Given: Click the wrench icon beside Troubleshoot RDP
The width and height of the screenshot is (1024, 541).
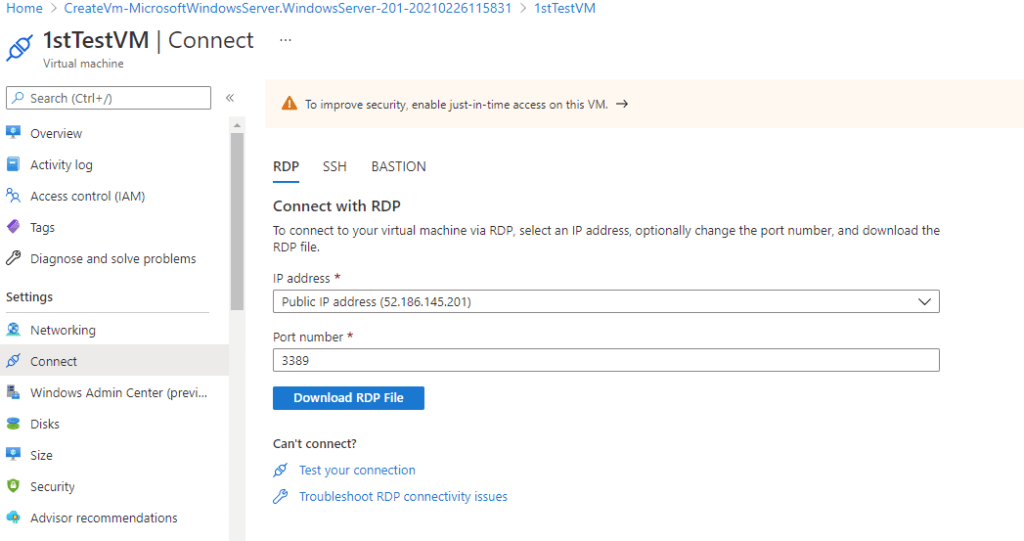Looking at the screenshot, I should tap(280, 497).
